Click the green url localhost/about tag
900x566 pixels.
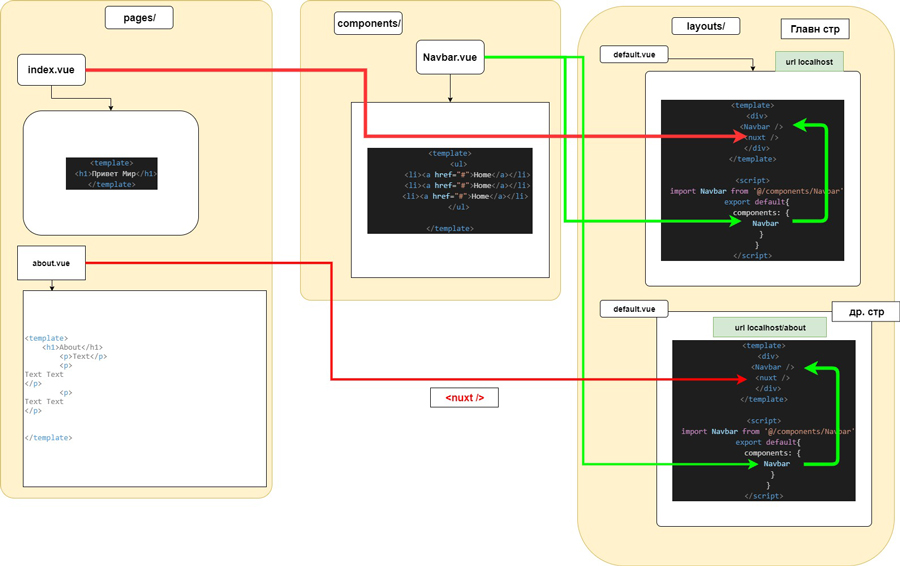[x=770, y=328]
